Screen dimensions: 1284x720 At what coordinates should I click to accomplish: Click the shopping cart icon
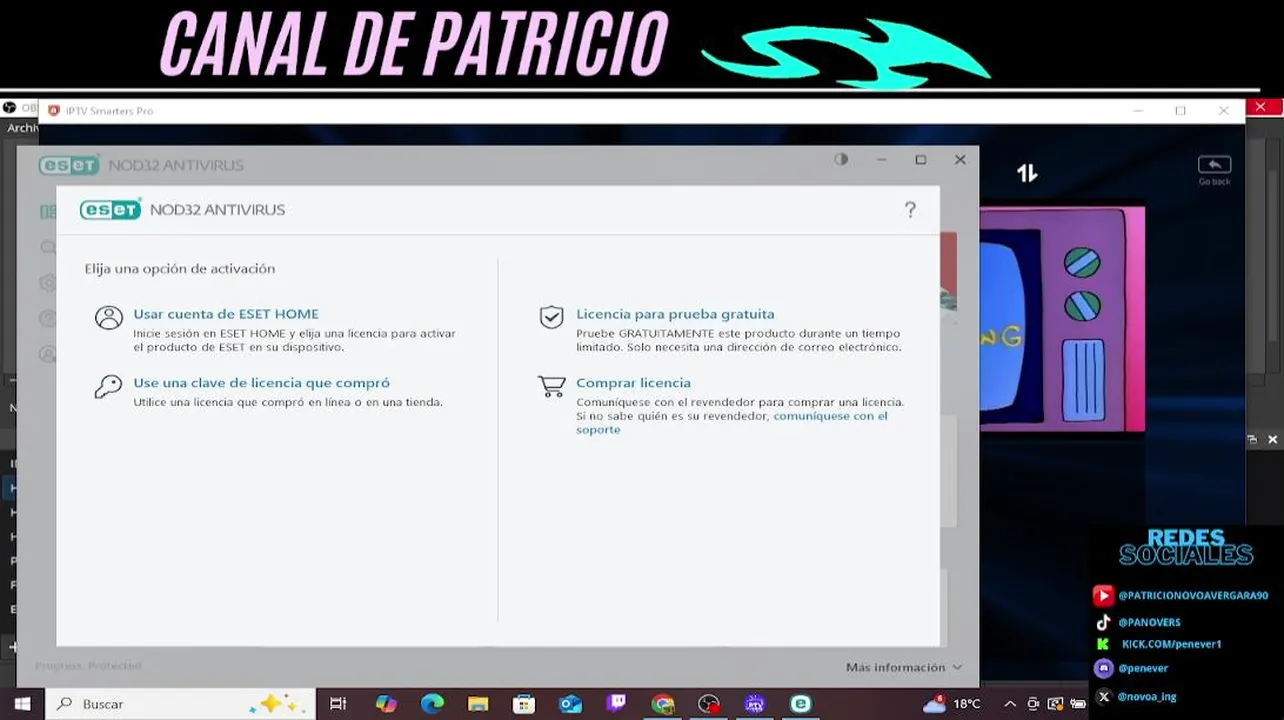click(551, 386)
